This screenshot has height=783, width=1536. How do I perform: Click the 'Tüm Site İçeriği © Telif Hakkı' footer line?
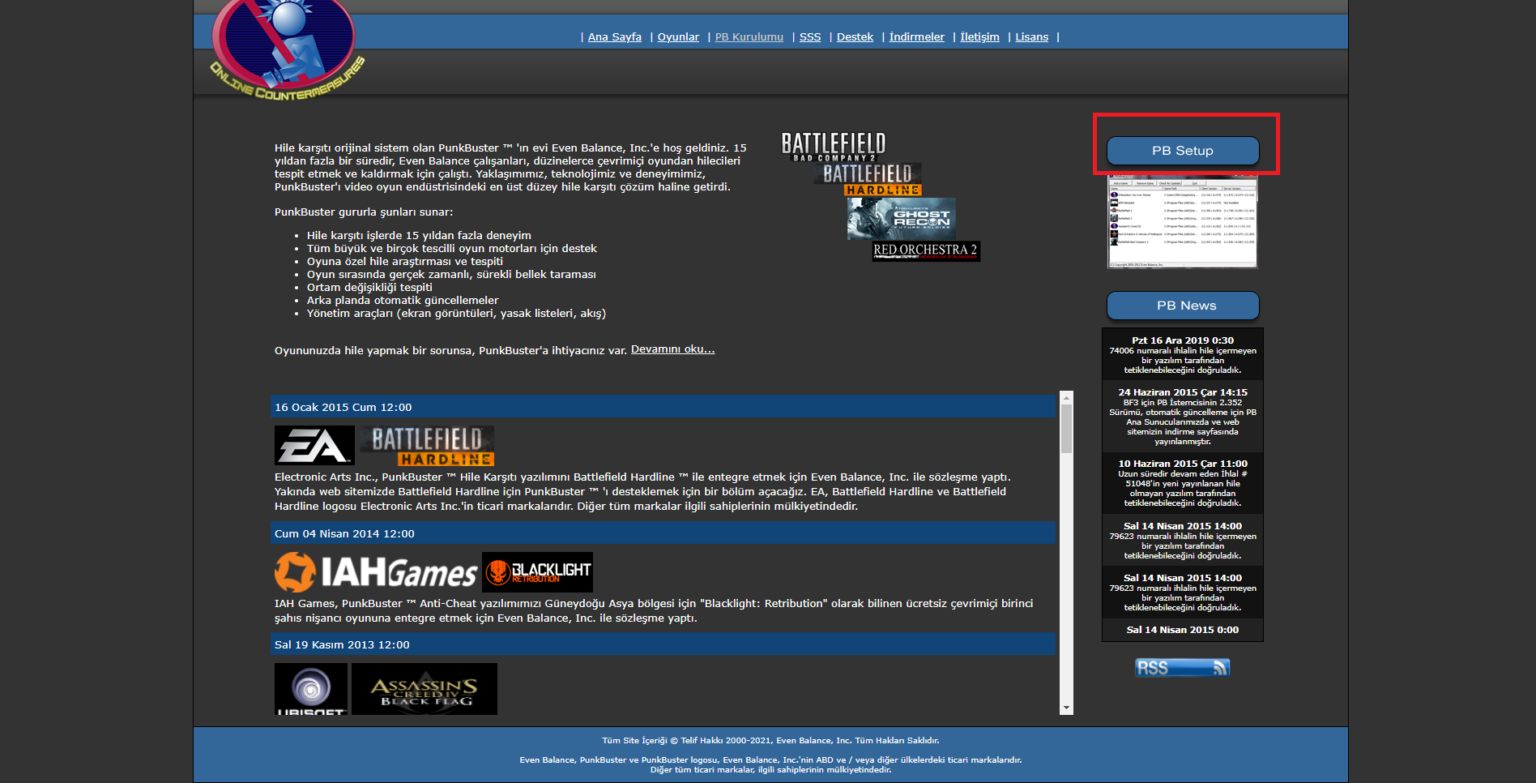click(770, 741)
